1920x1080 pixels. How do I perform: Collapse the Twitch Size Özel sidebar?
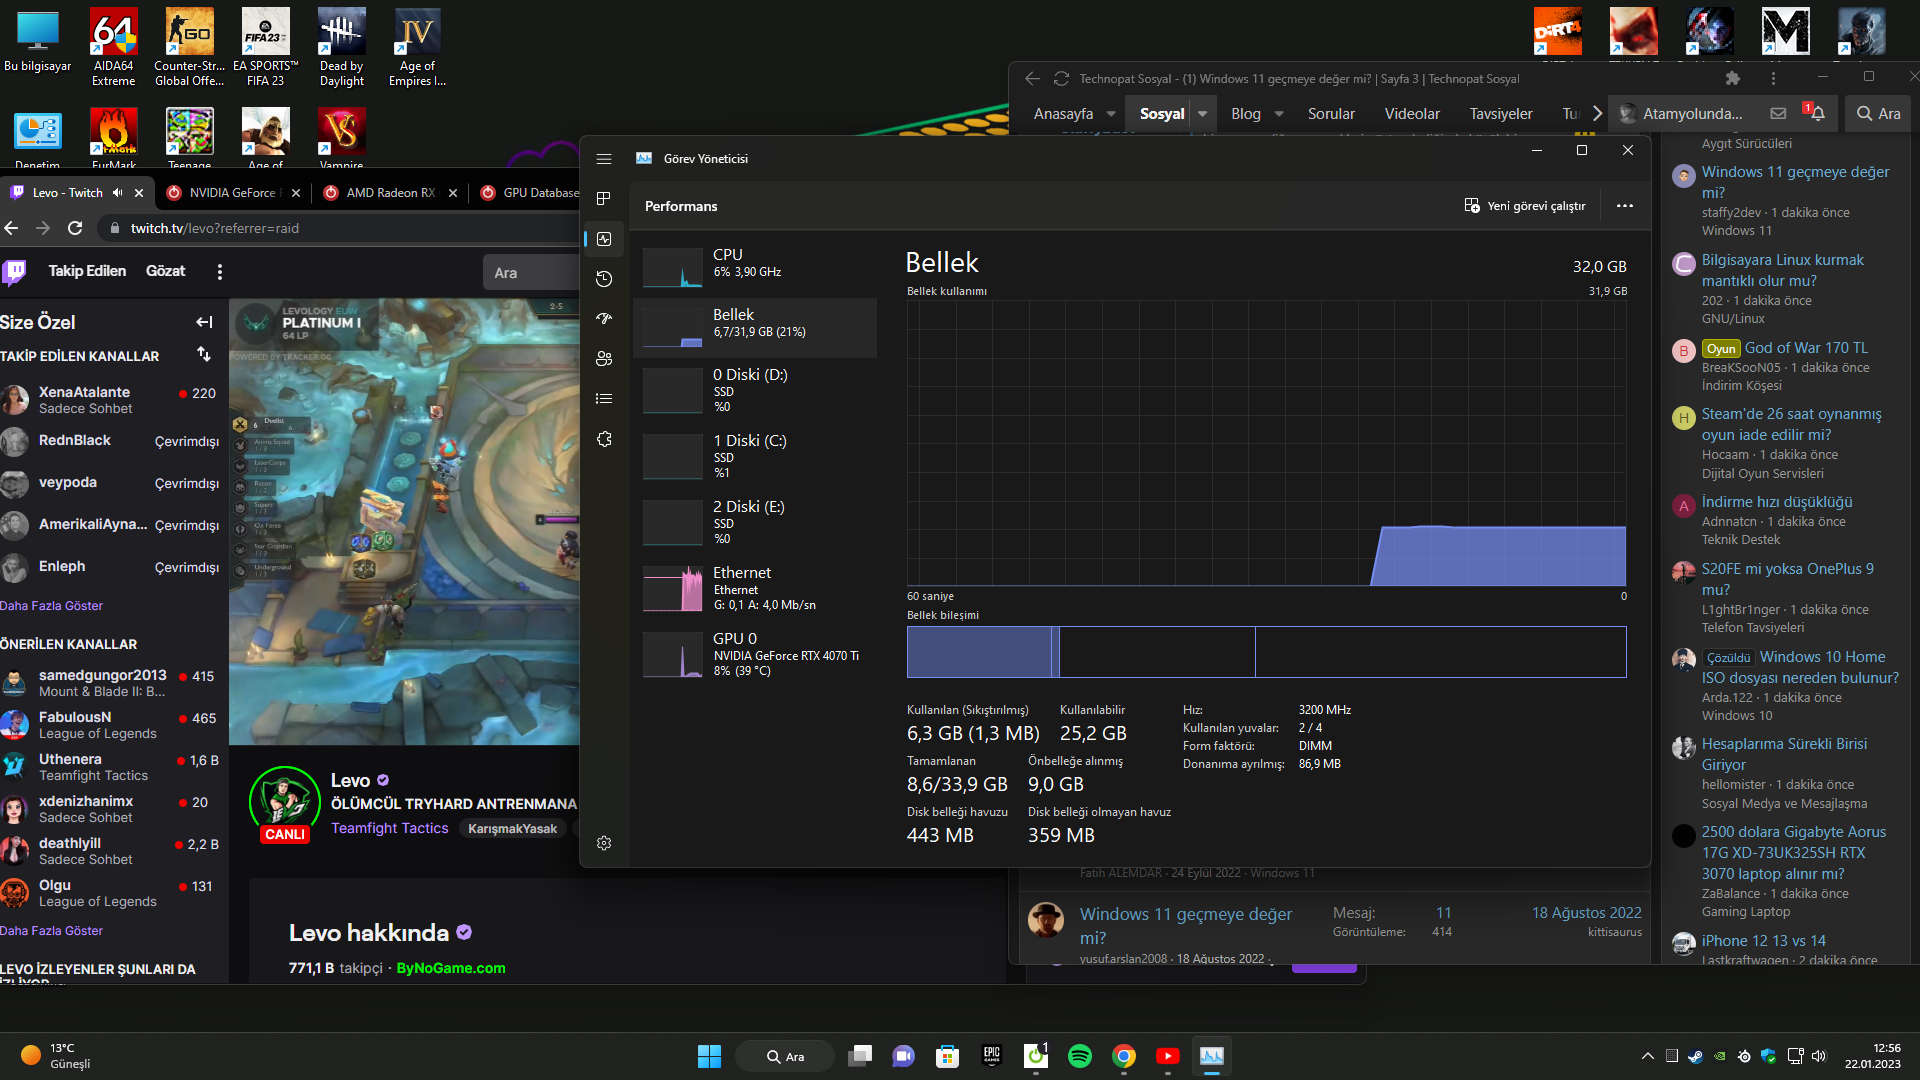pos(204,322)
